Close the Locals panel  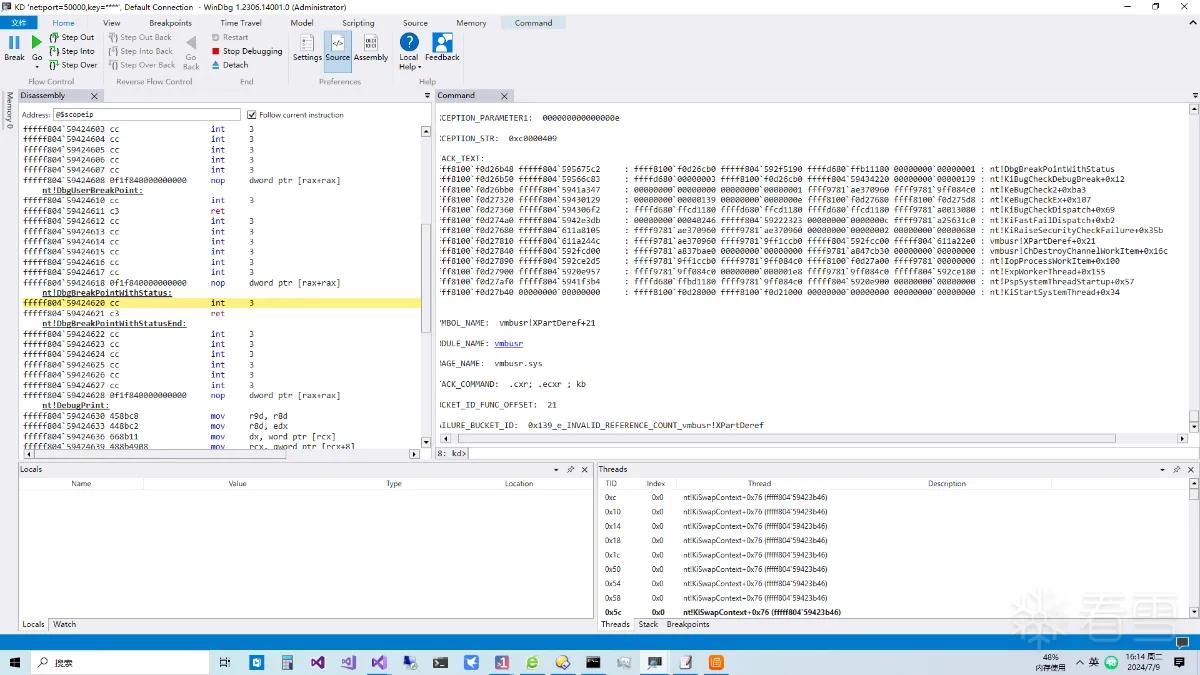(584, 469)
